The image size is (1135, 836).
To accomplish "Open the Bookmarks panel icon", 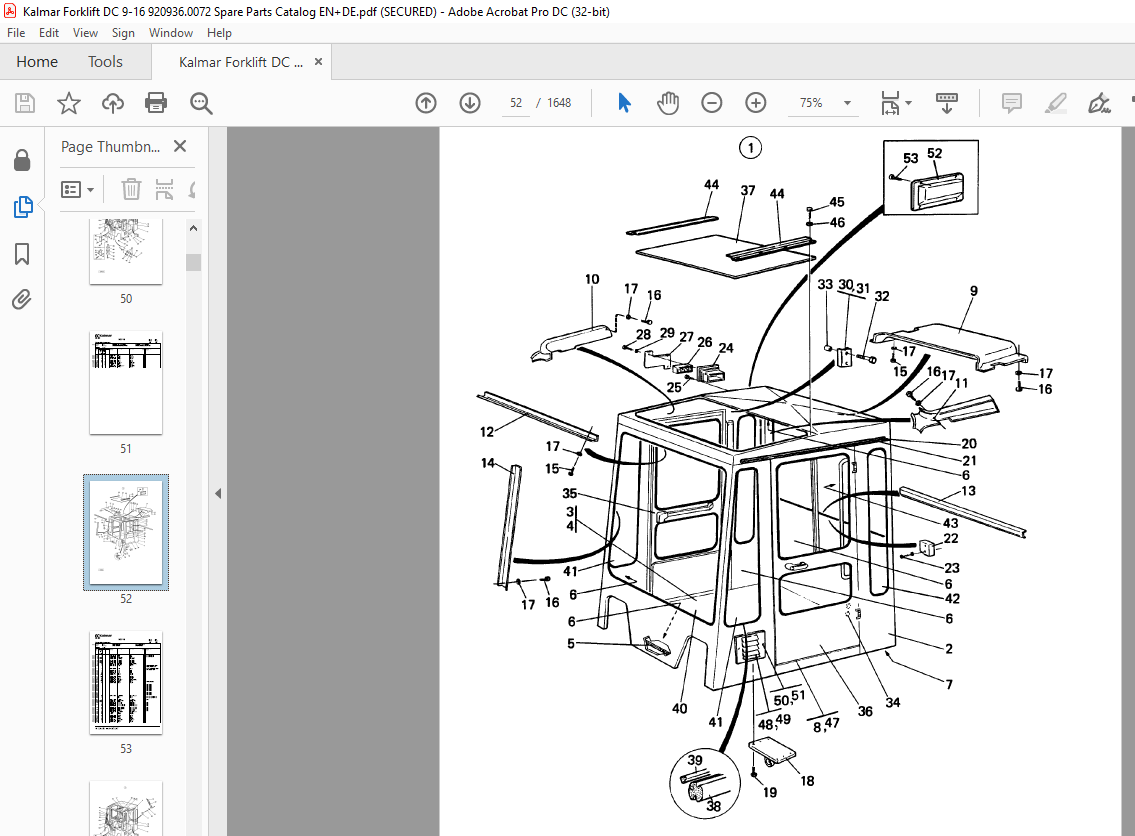I will [x=22, y=254].
